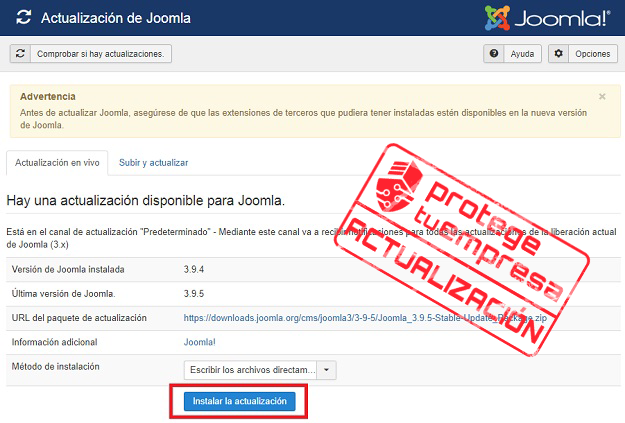Click the gear icon for Opciones
Image resolution: width=625 pixels, height=423 pixels.
(558, 54)
